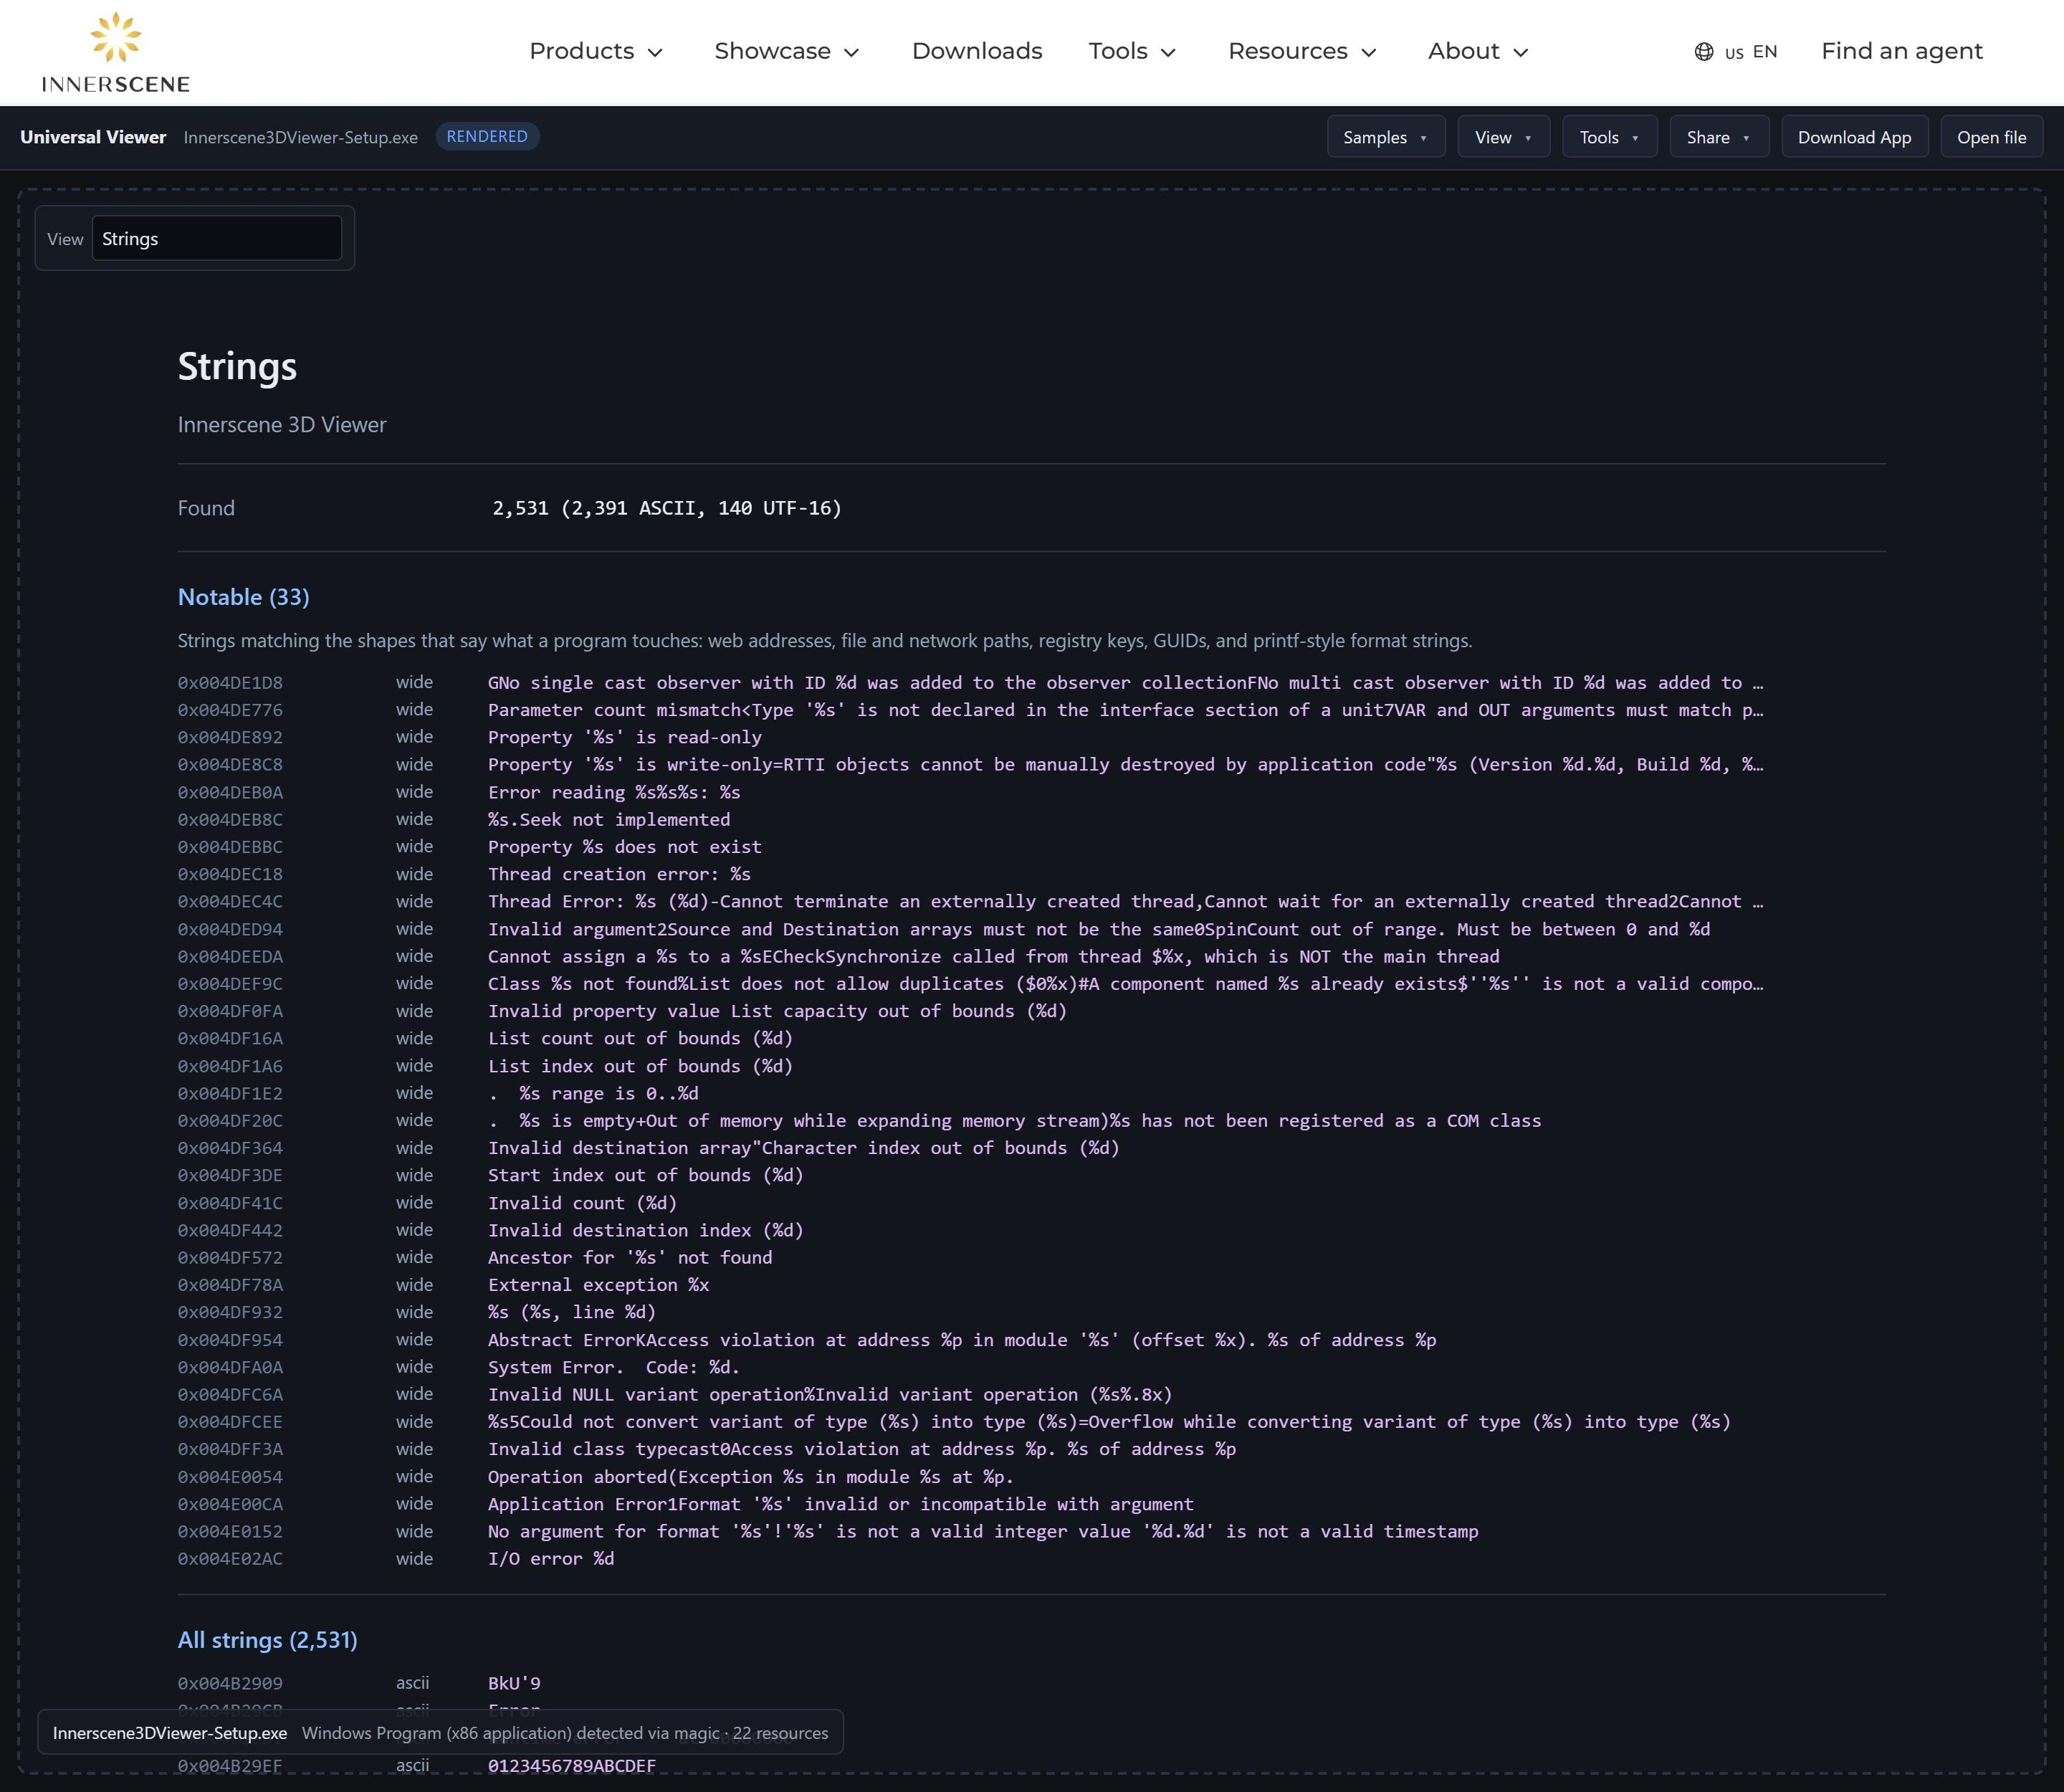2064x1792 pixels.
Task: Select address 0x004E00CA
Action: (230, 1504)
